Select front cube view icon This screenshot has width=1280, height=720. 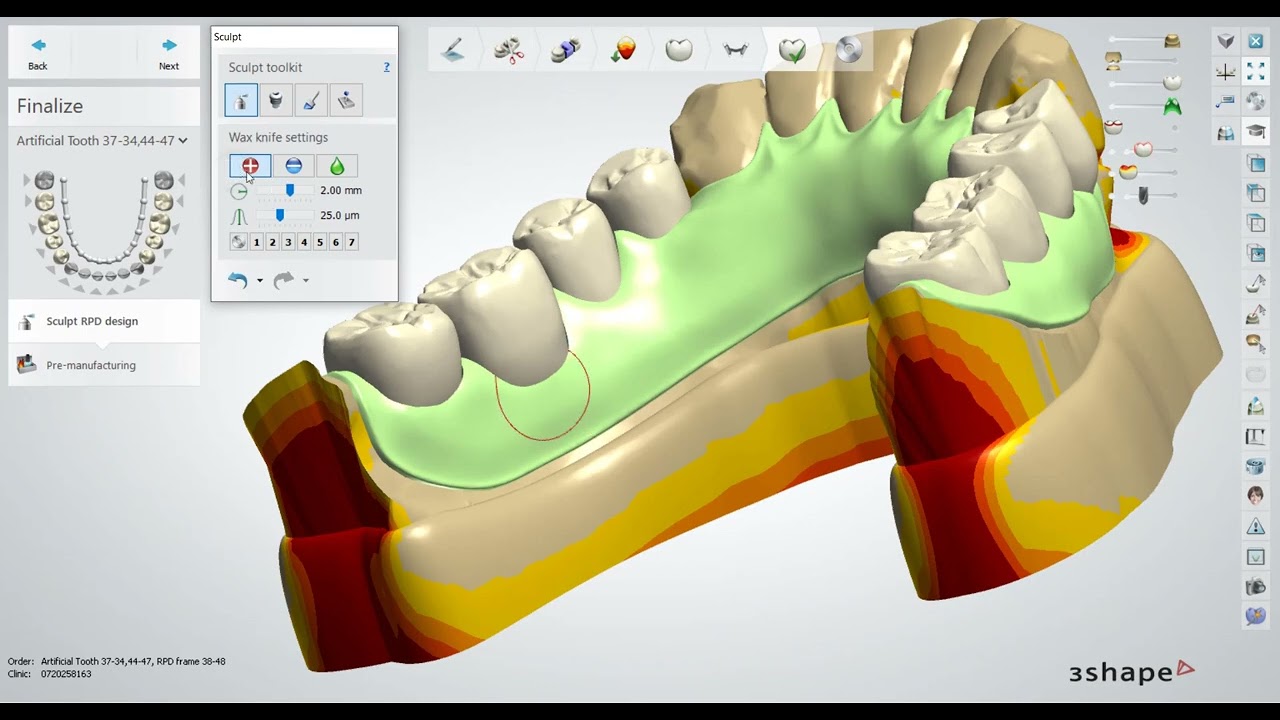click(x=1256, y=163)
